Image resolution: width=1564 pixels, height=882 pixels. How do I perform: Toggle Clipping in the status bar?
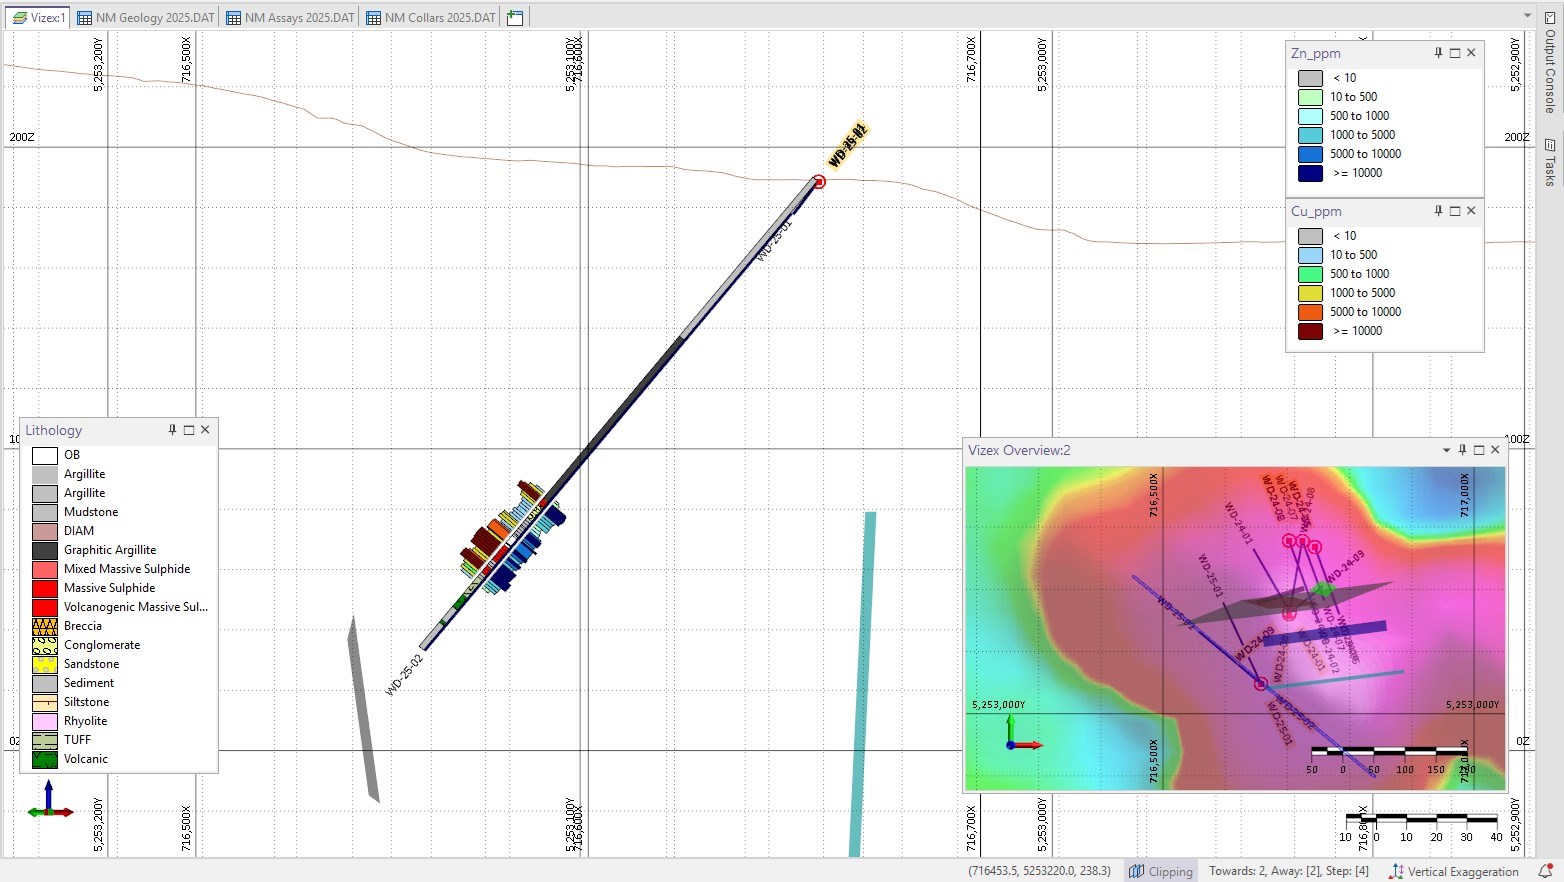tap(1160, 871)
